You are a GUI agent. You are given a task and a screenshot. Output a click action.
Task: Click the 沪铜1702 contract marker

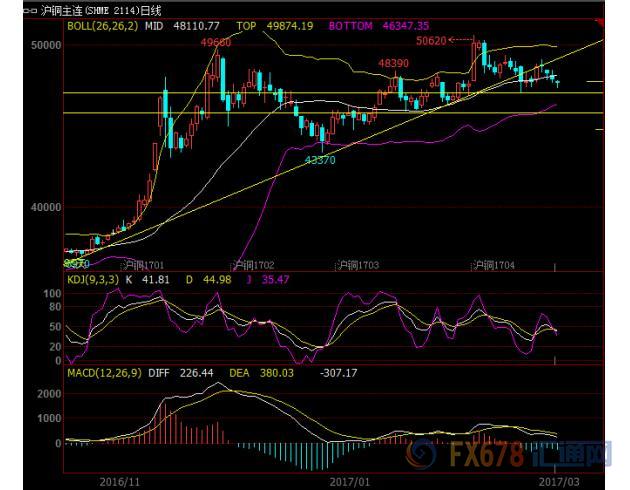pyautogui.click(x=254, y=265)
